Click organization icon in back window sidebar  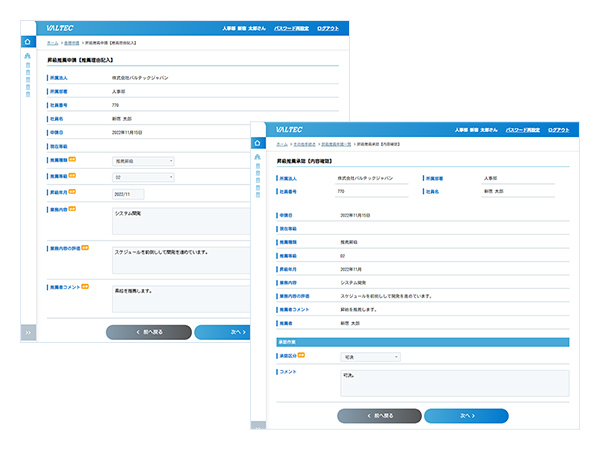[x=28, y=56]
